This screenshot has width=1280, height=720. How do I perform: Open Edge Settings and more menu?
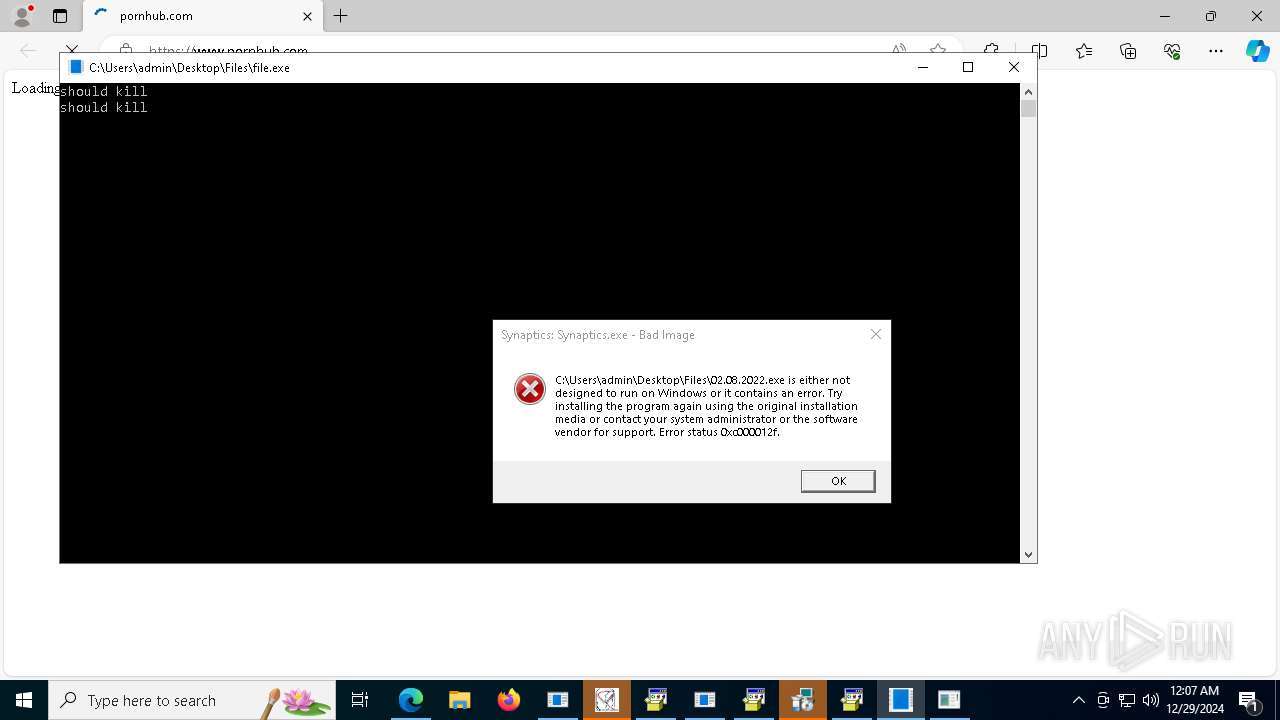pyautogui.click(x=1216, y=51)
